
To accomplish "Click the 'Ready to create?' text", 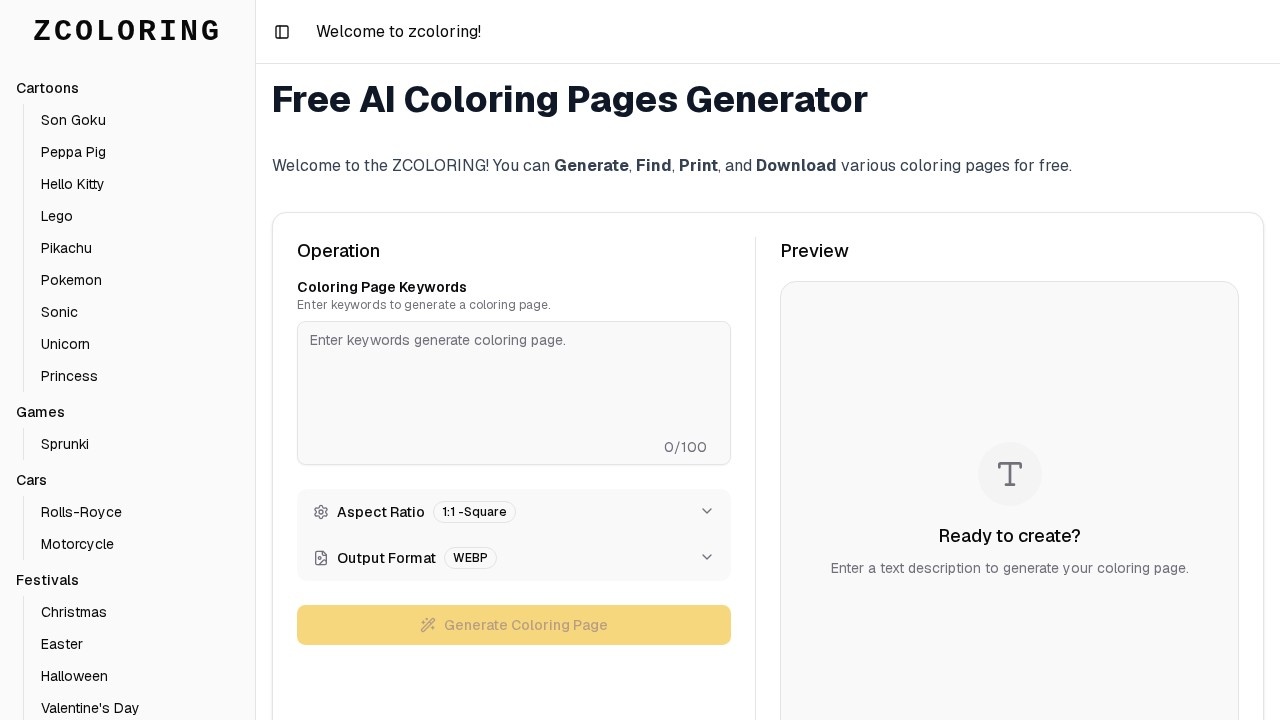I will (1010, 536).
